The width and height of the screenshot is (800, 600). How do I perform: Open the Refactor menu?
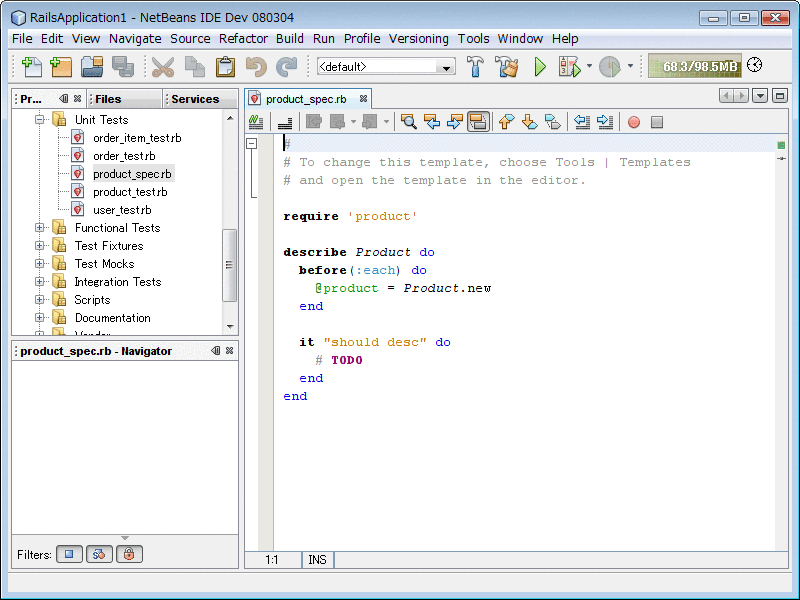click(x=243, y=39)
